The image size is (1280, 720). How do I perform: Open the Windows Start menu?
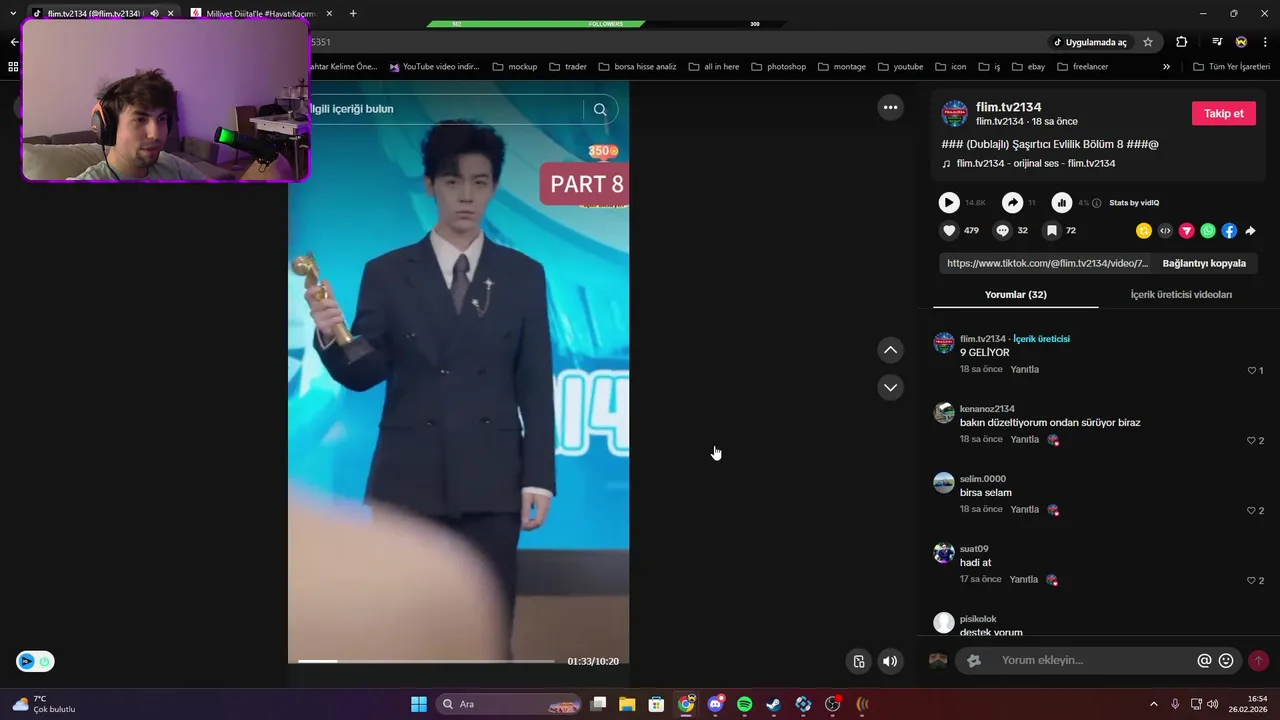point(419,704)
